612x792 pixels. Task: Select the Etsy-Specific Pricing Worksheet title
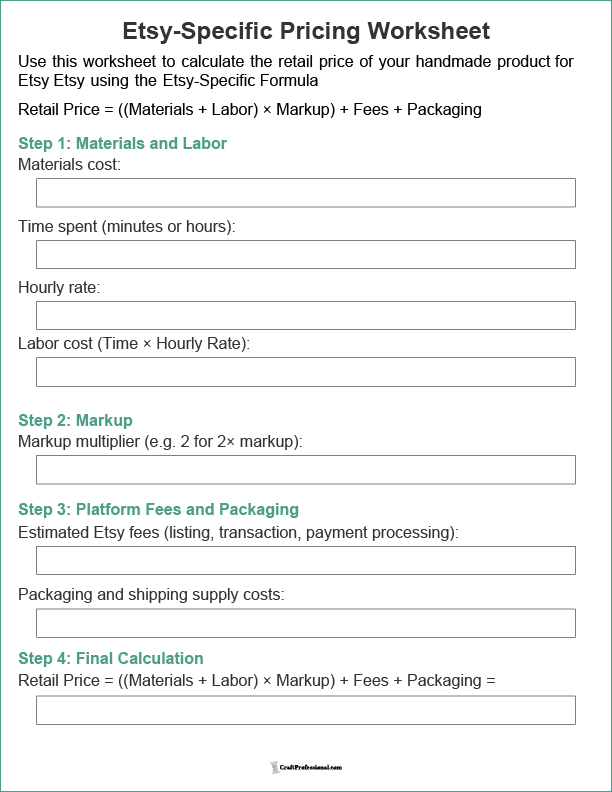[306, 31]
